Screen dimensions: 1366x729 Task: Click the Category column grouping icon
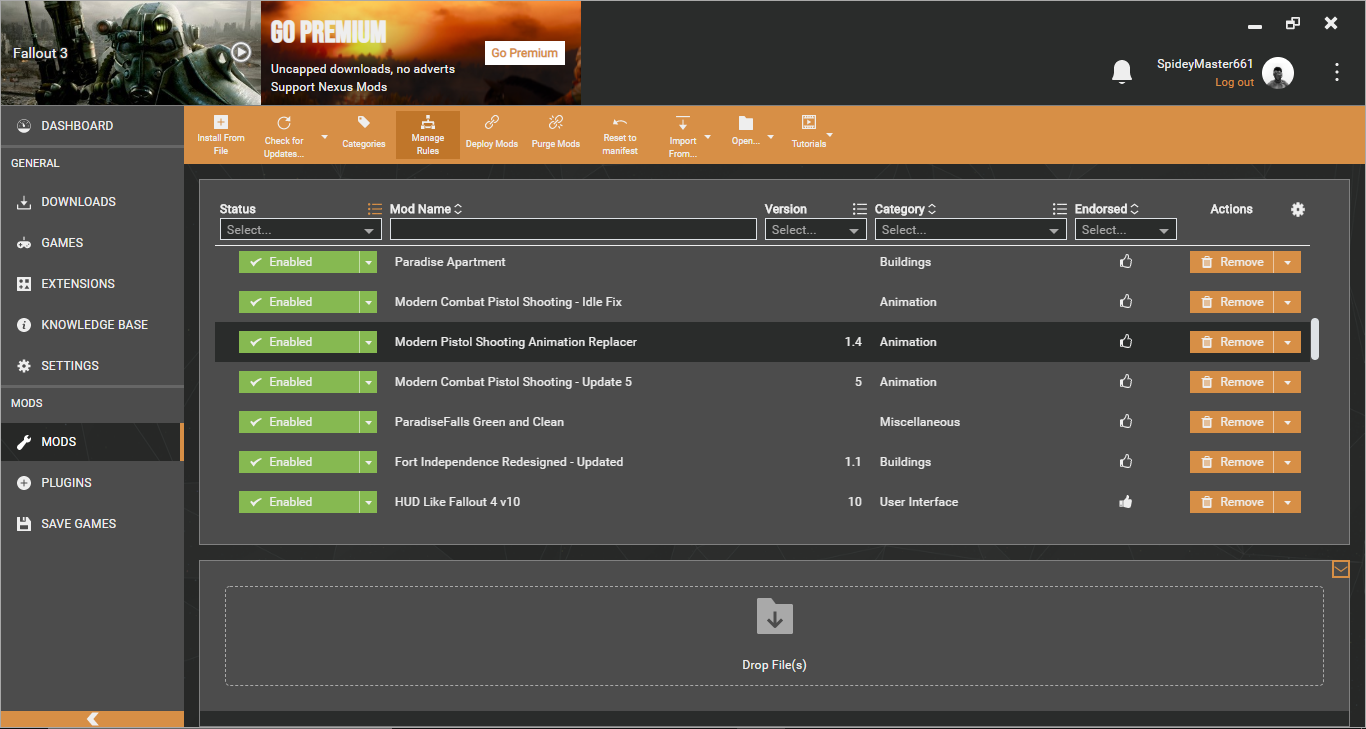[x=1060, y=209]
